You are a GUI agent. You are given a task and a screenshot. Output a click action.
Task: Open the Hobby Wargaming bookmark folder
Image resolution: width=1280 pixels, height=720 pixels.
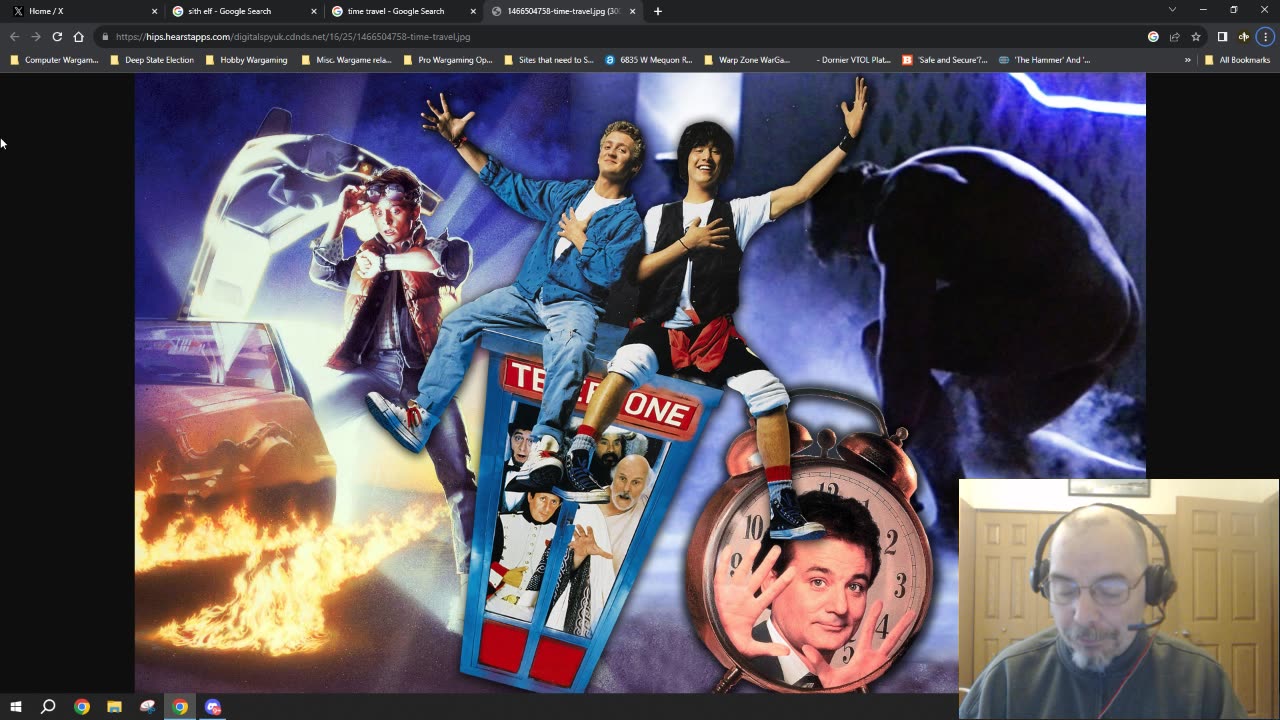[x=246, y=60]
